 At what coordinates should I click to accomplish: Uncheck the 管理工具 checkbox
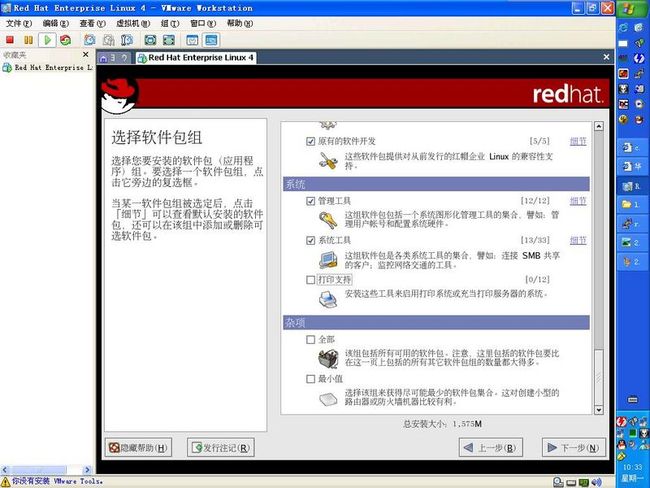click(x=310, y=201)
